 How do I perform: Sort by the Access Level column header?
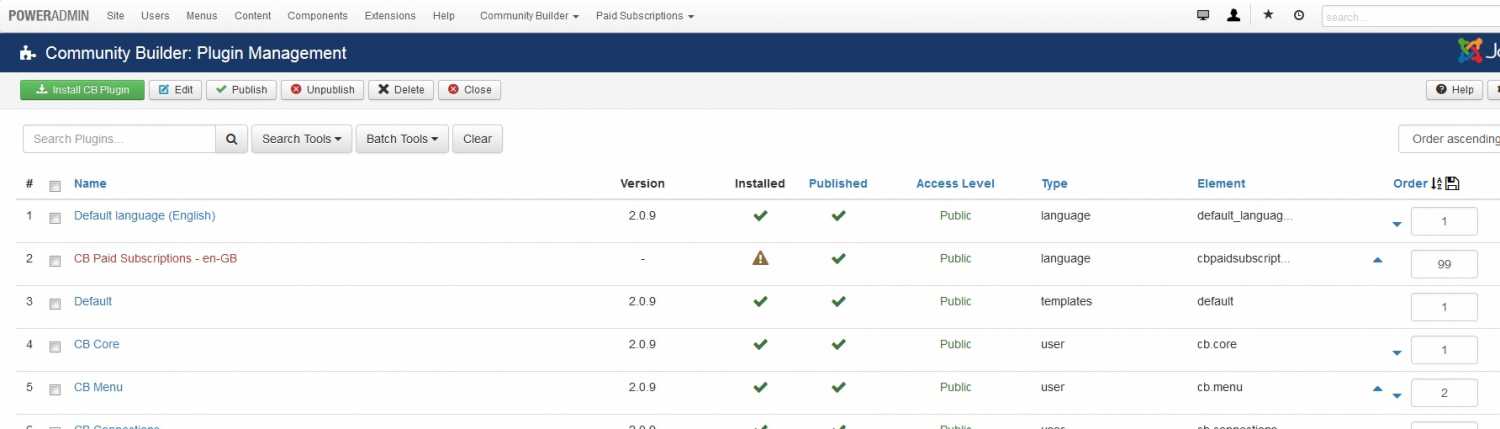[x=955, y=183]
